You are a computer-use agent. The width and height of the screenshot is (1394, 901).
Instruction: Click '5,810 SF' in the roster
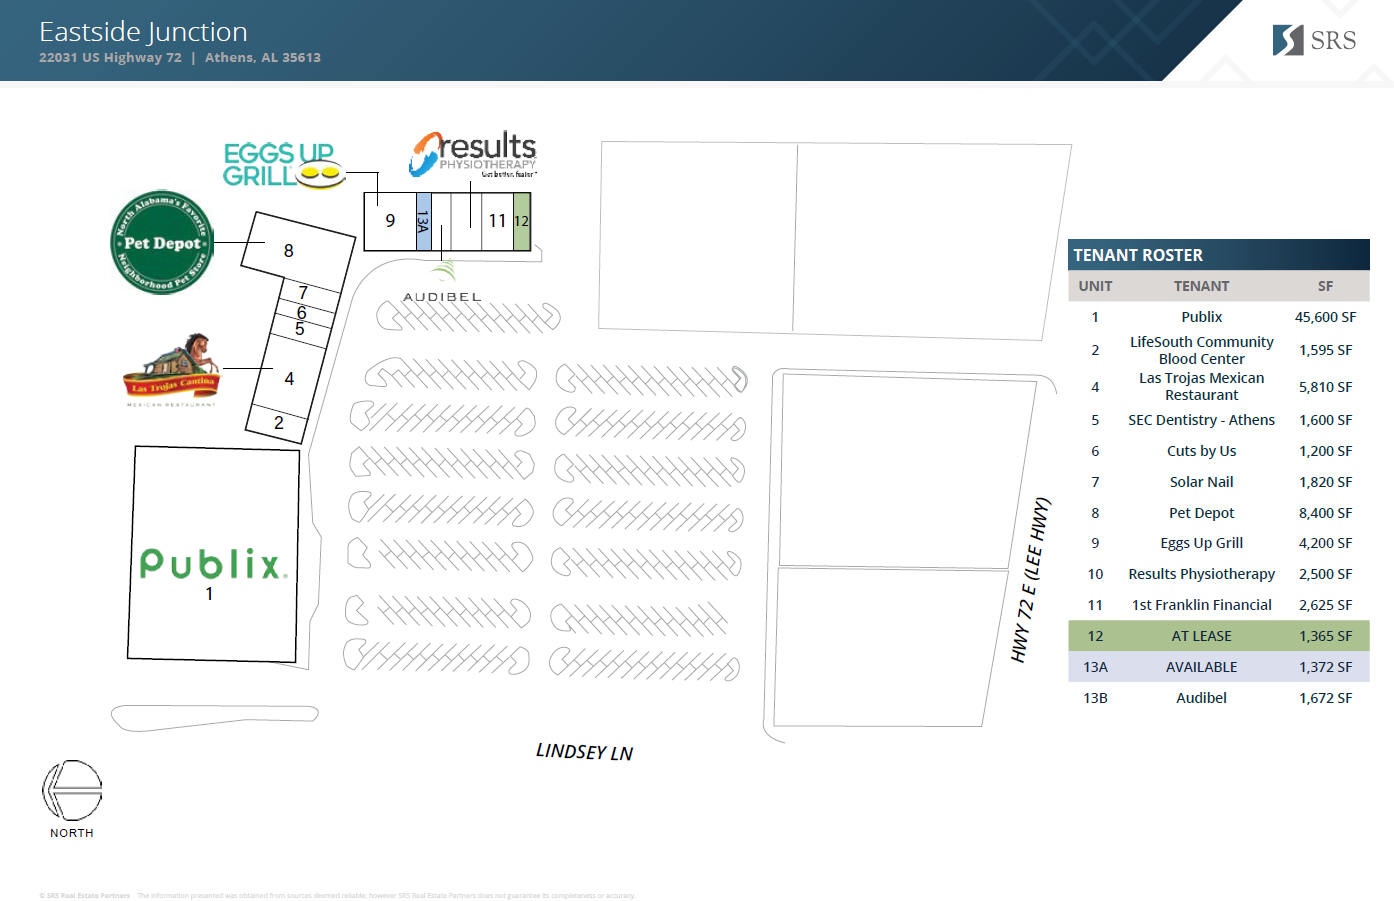[1325, 387]
